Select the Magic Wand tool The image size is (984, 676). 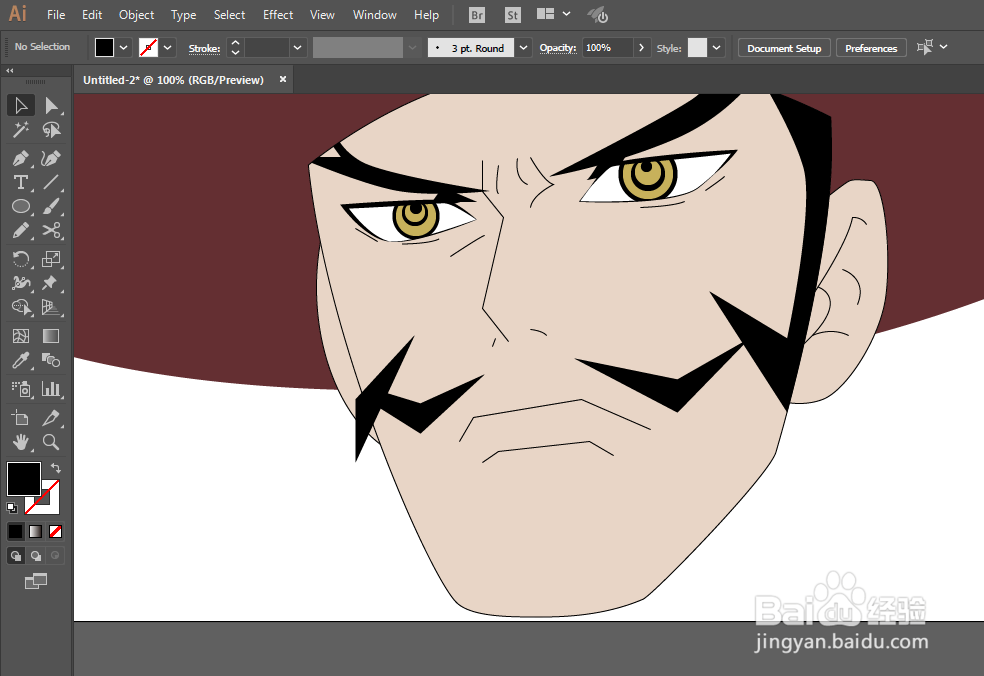21,130
